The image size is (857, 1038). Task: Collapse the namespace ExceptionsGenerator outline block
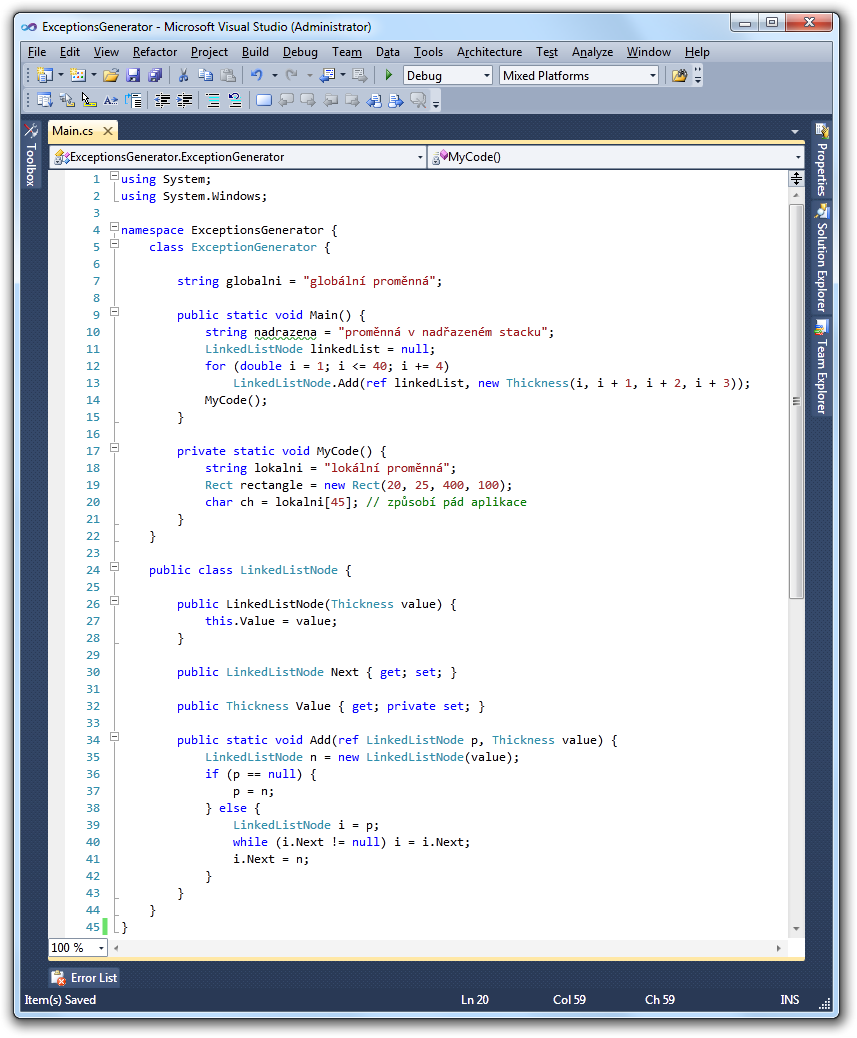point(114,227)
